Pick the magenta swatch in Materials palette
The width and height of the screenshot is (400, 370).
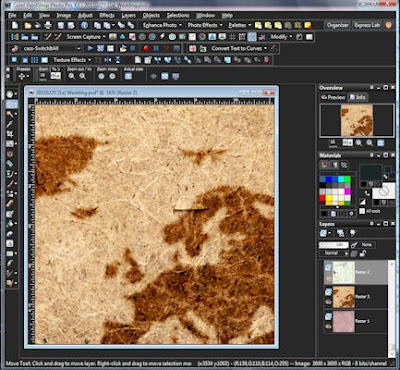click(x=347, y=191)
